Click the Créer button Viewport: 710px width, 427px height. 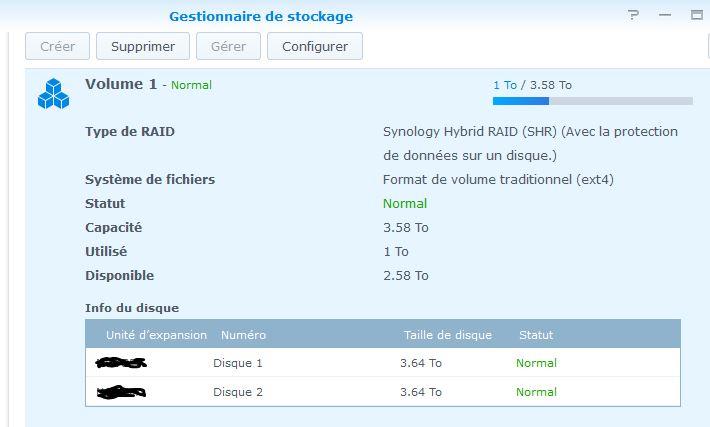pos(57,46)
